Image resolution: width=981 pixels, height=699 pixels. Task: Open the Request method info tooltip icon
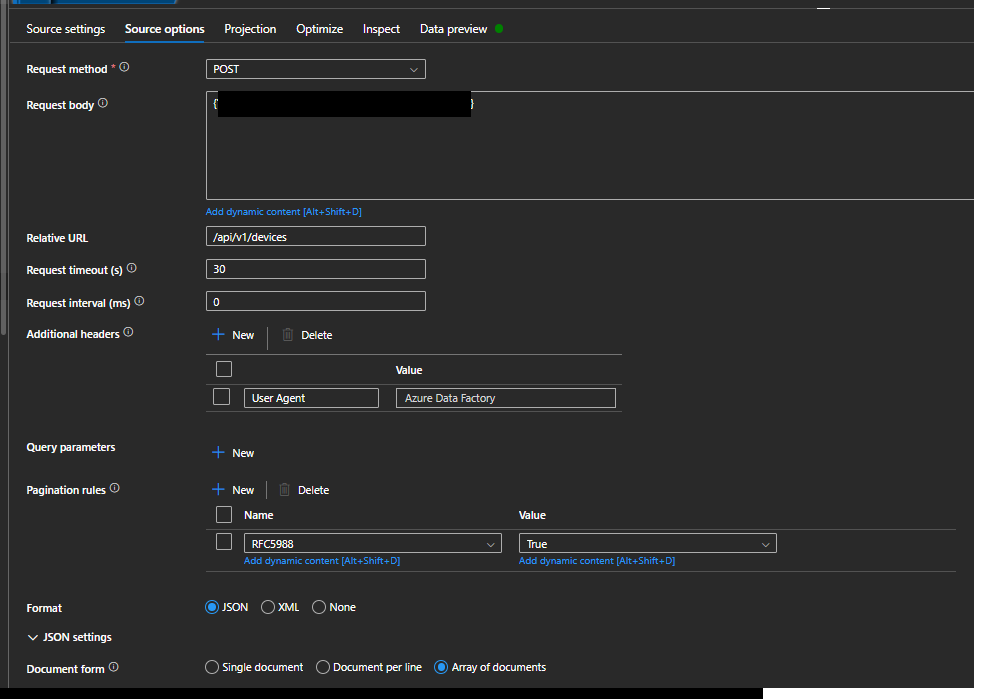(123, 68)
